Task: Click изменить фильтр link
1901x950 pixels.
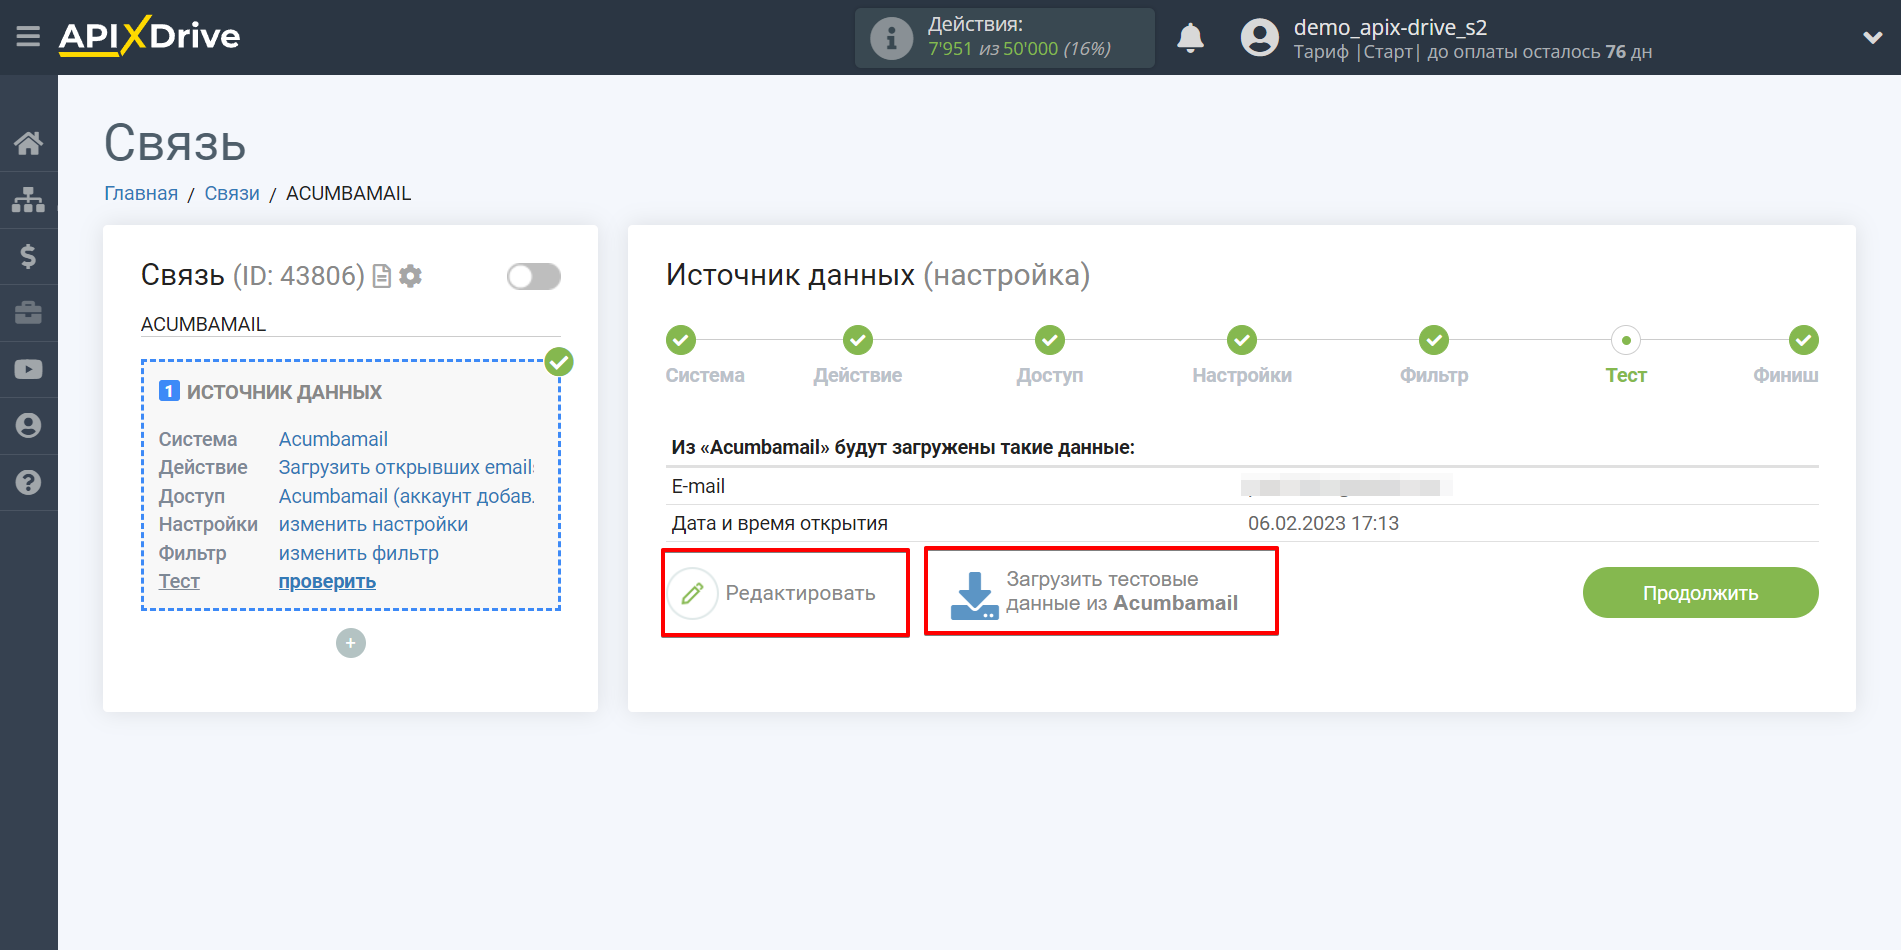Action: pyautogui.click(x=358, y=553)
